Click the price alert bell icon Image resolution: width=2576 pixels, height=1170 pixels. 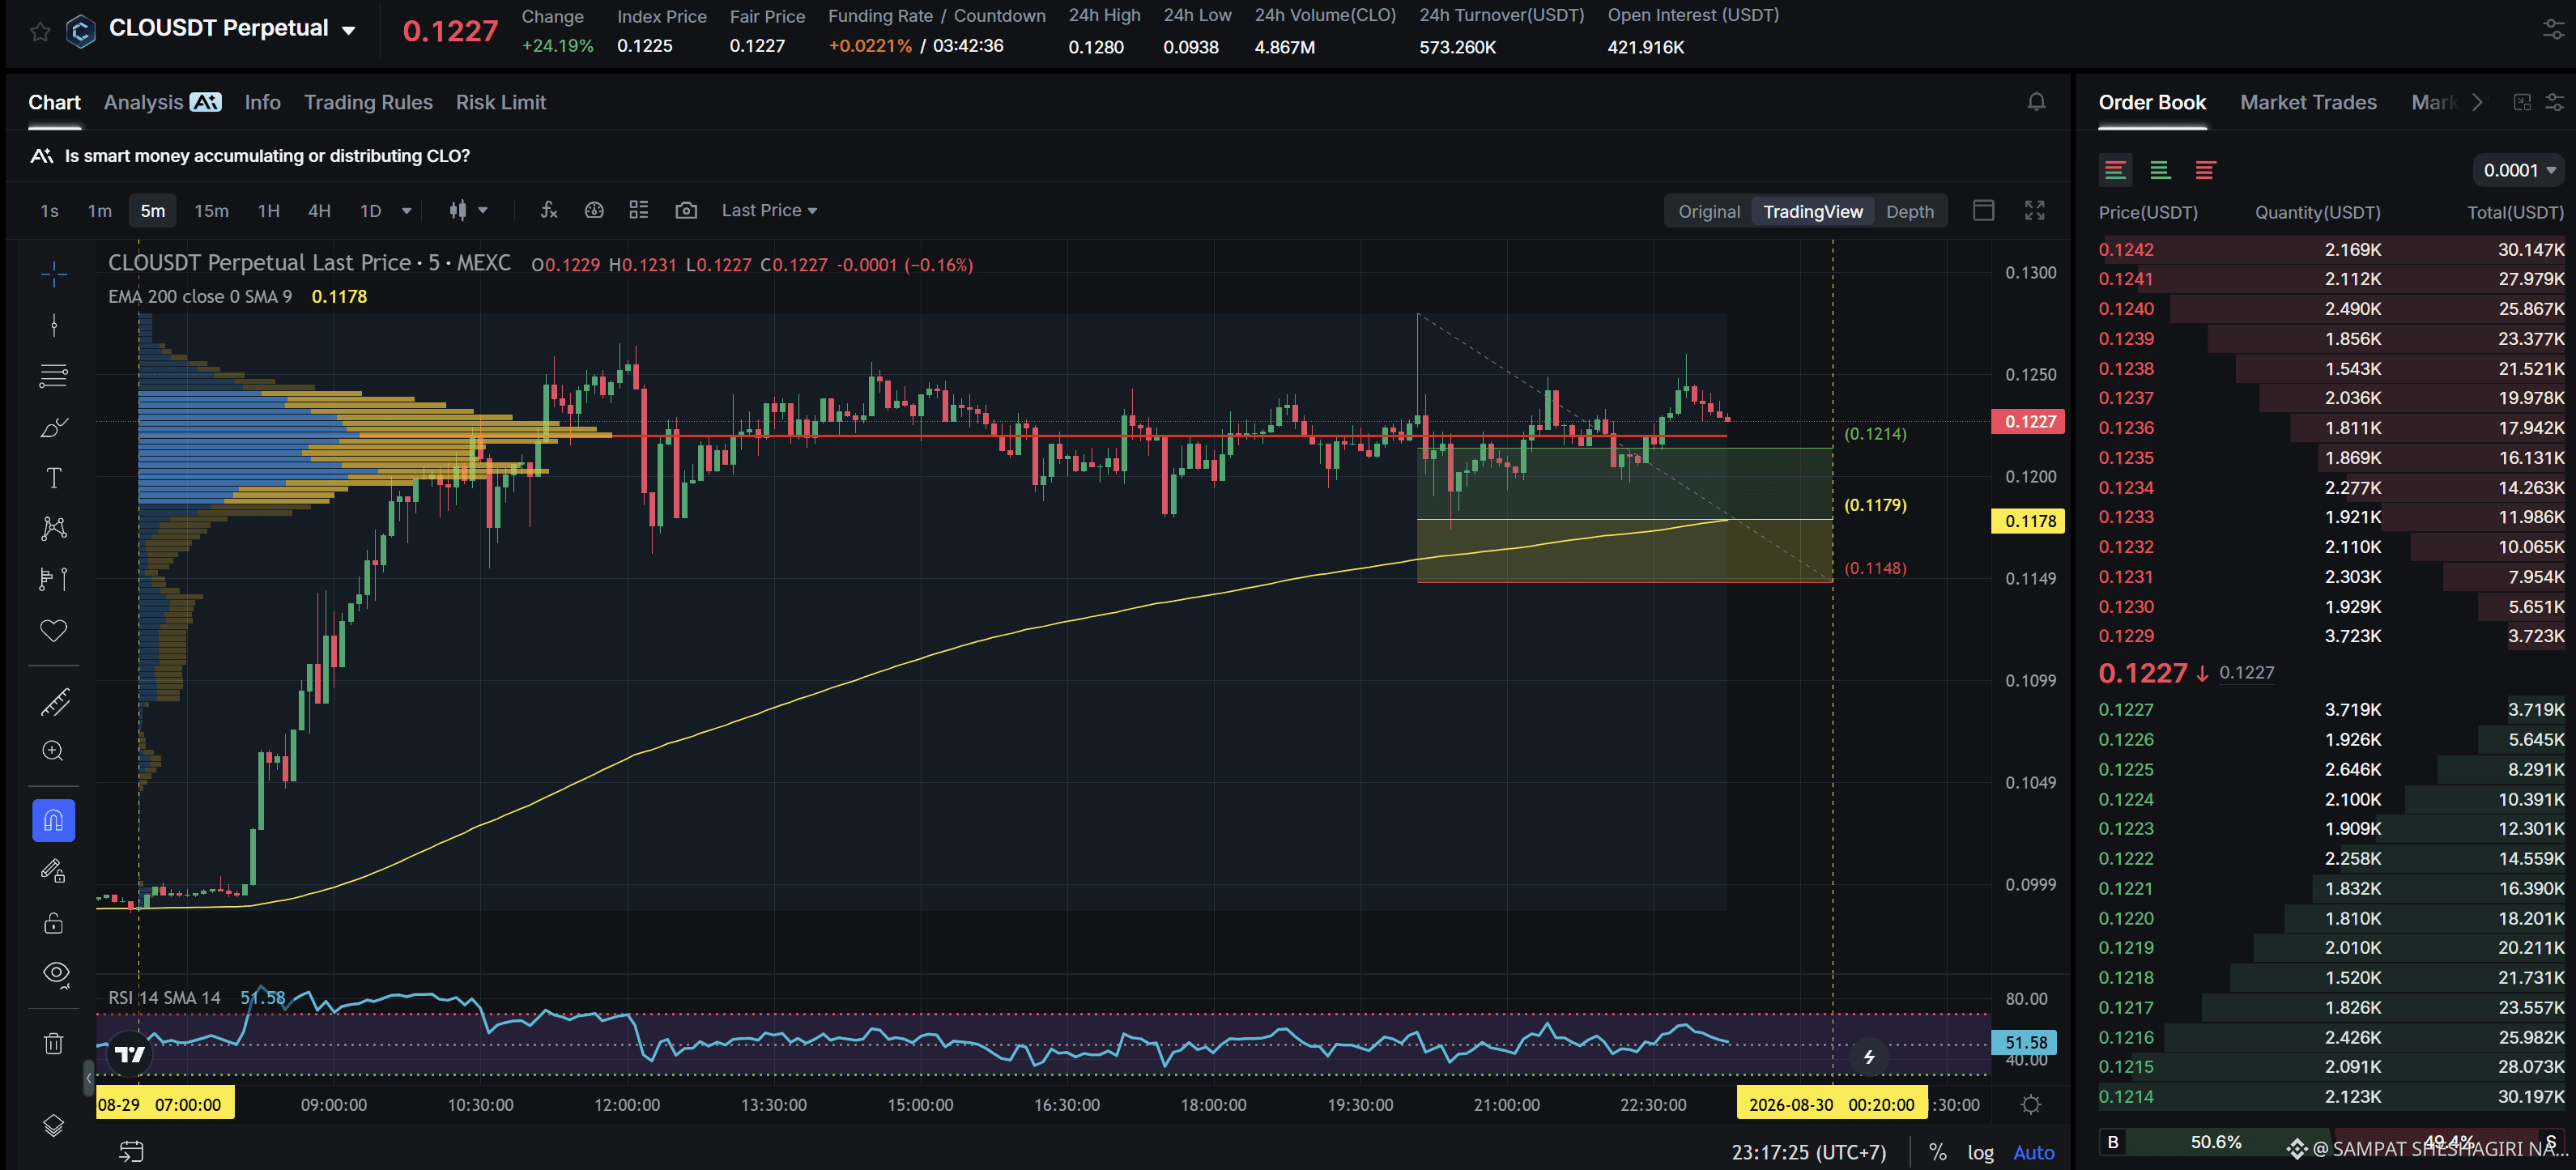coord(2036,102)
